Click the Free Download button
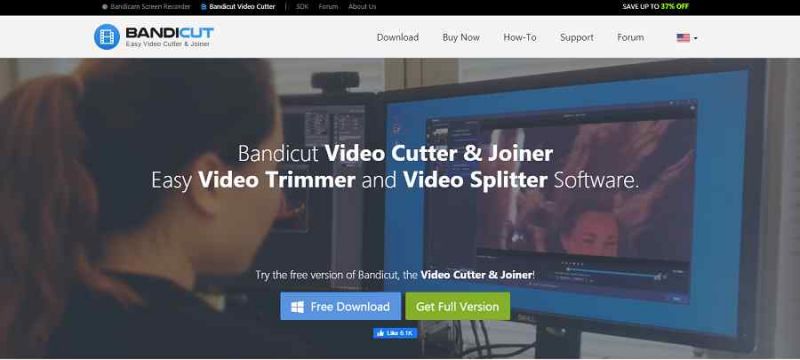Screen dimensions: 800x360 pos(340,306)
